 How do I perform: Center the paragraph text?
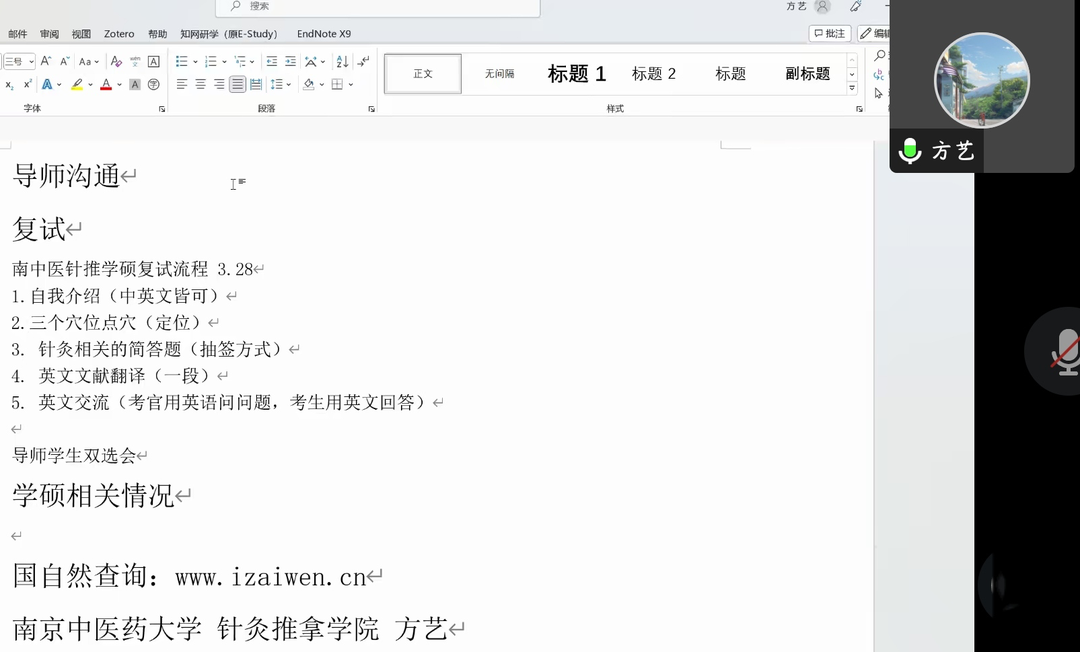[x=200, y=84]
